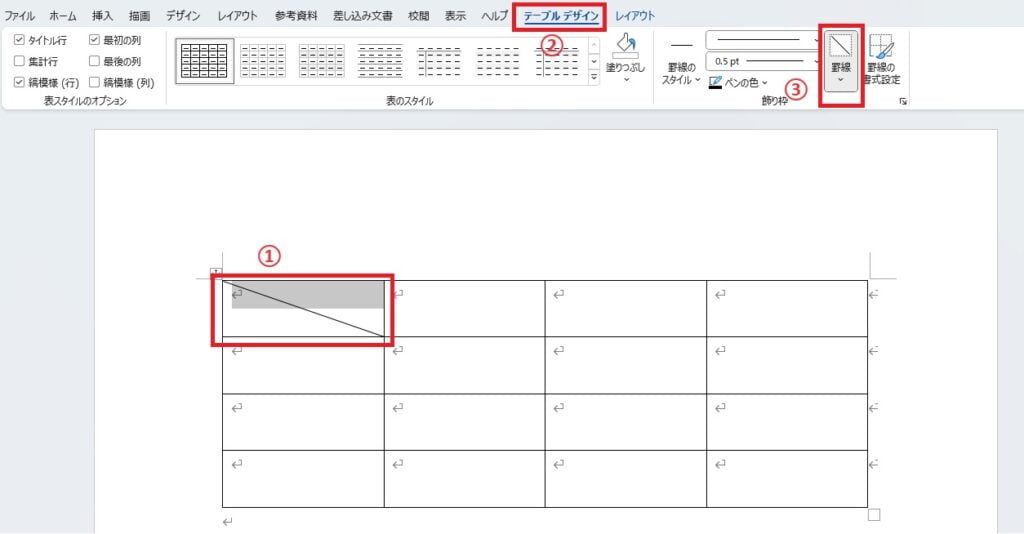This screenshot has width=1024, height=534.
Task: Select the first grid table style thumbnail
Action: [x=204, y=61]
